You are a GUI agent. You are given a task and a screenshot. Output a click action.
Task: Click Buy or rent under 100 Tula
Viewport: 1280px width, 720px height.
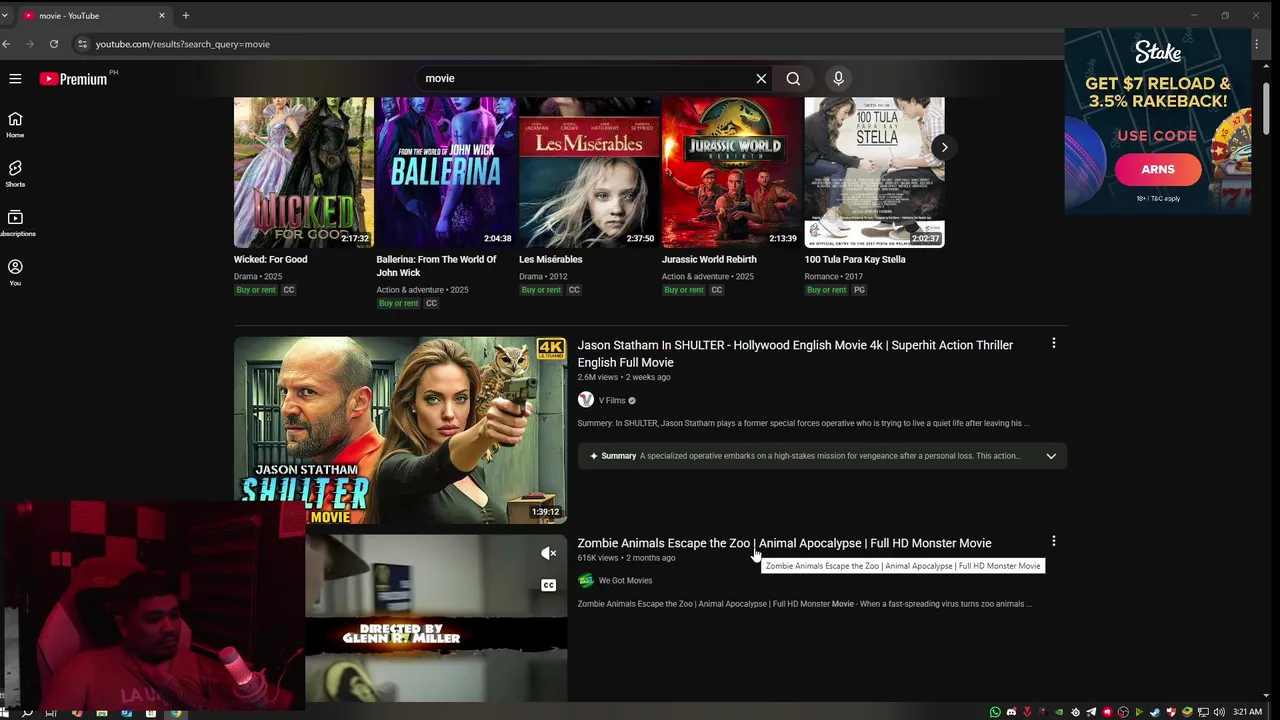click(826, 290)
